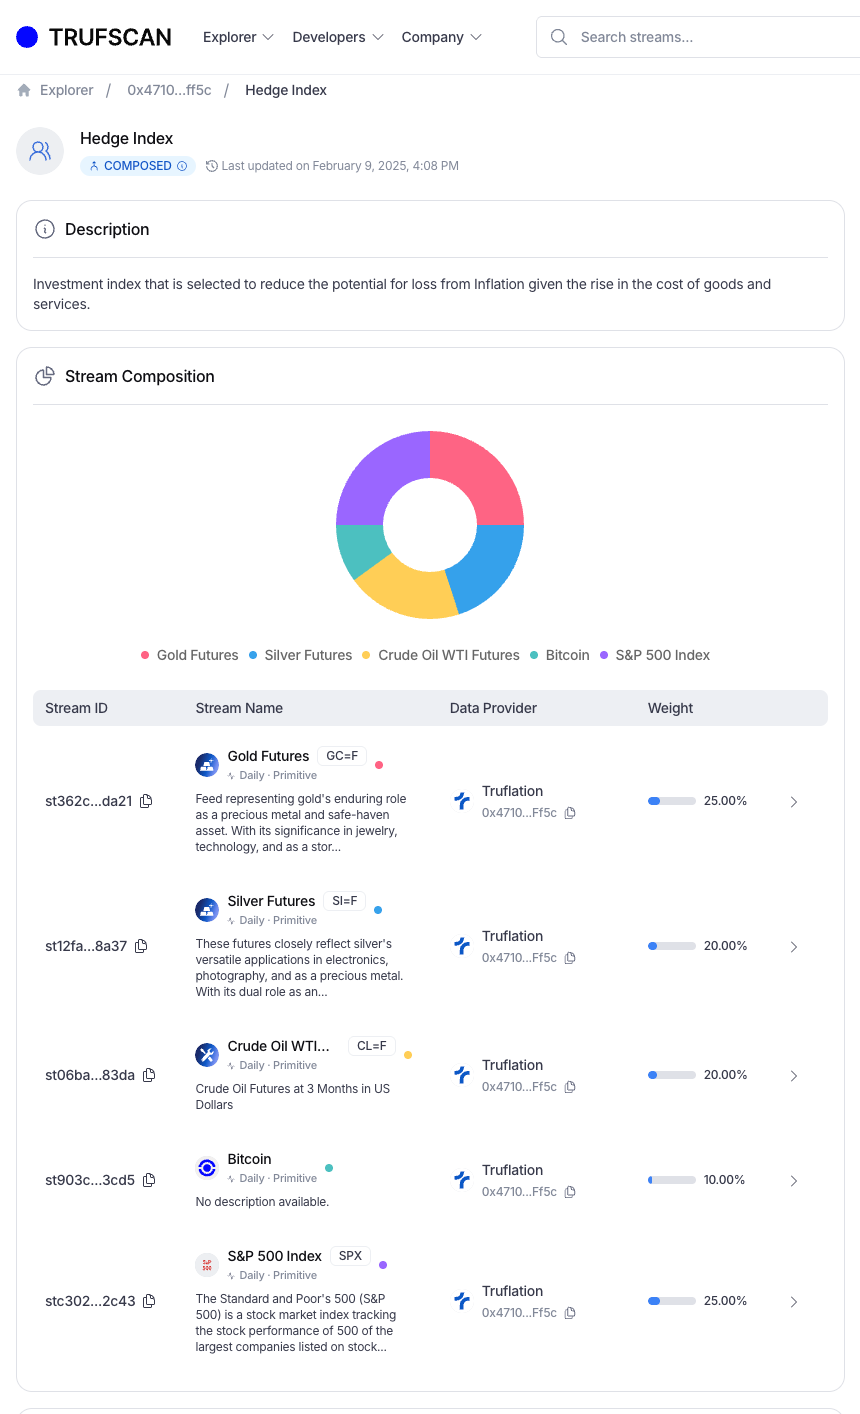The width and height of the screenshot is (860, 1414).
Task: Click the Stream Composition pie chart icon
Action: tap(44, 376)
